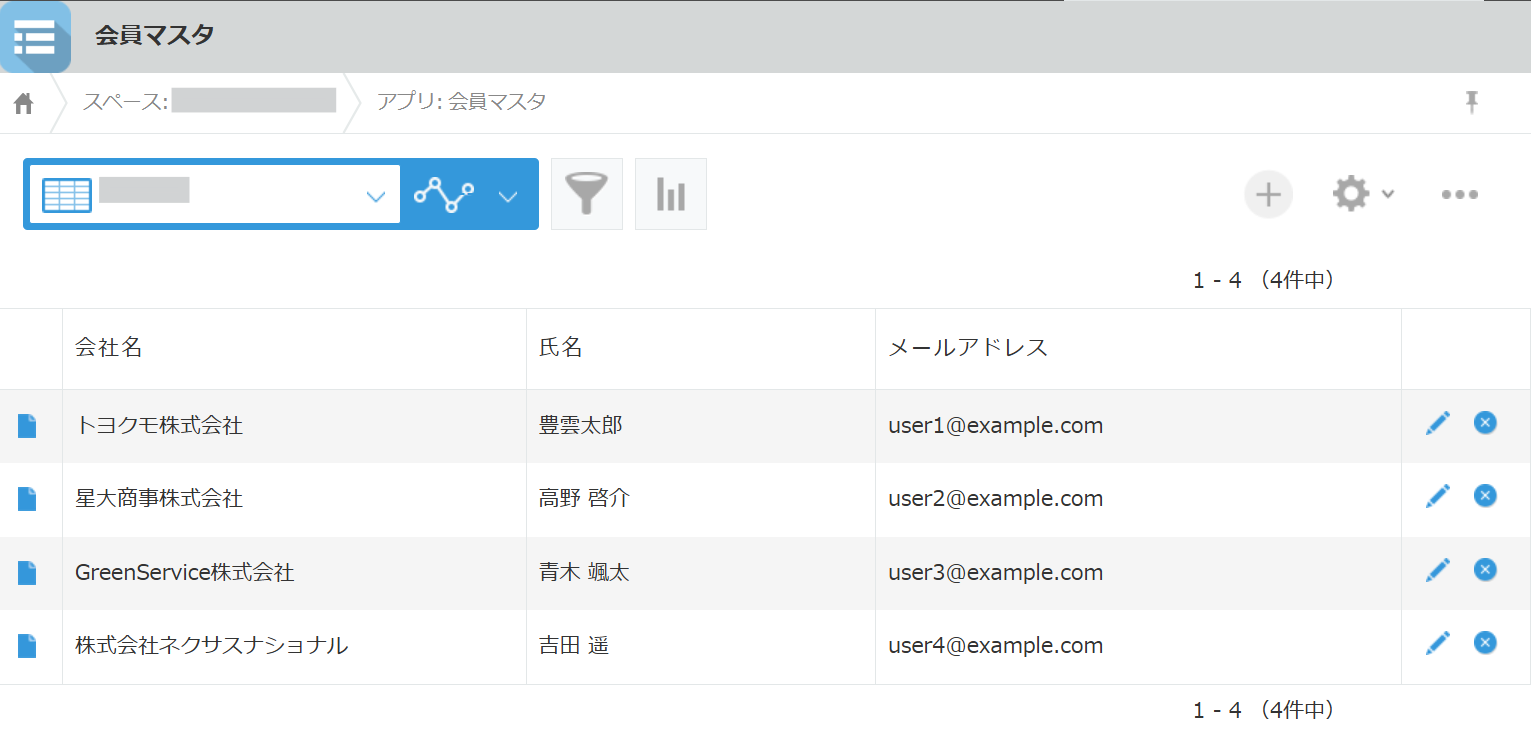Add a new record with plus button
Viewport: 1531px width, 738px height.
coord(1268,194)
